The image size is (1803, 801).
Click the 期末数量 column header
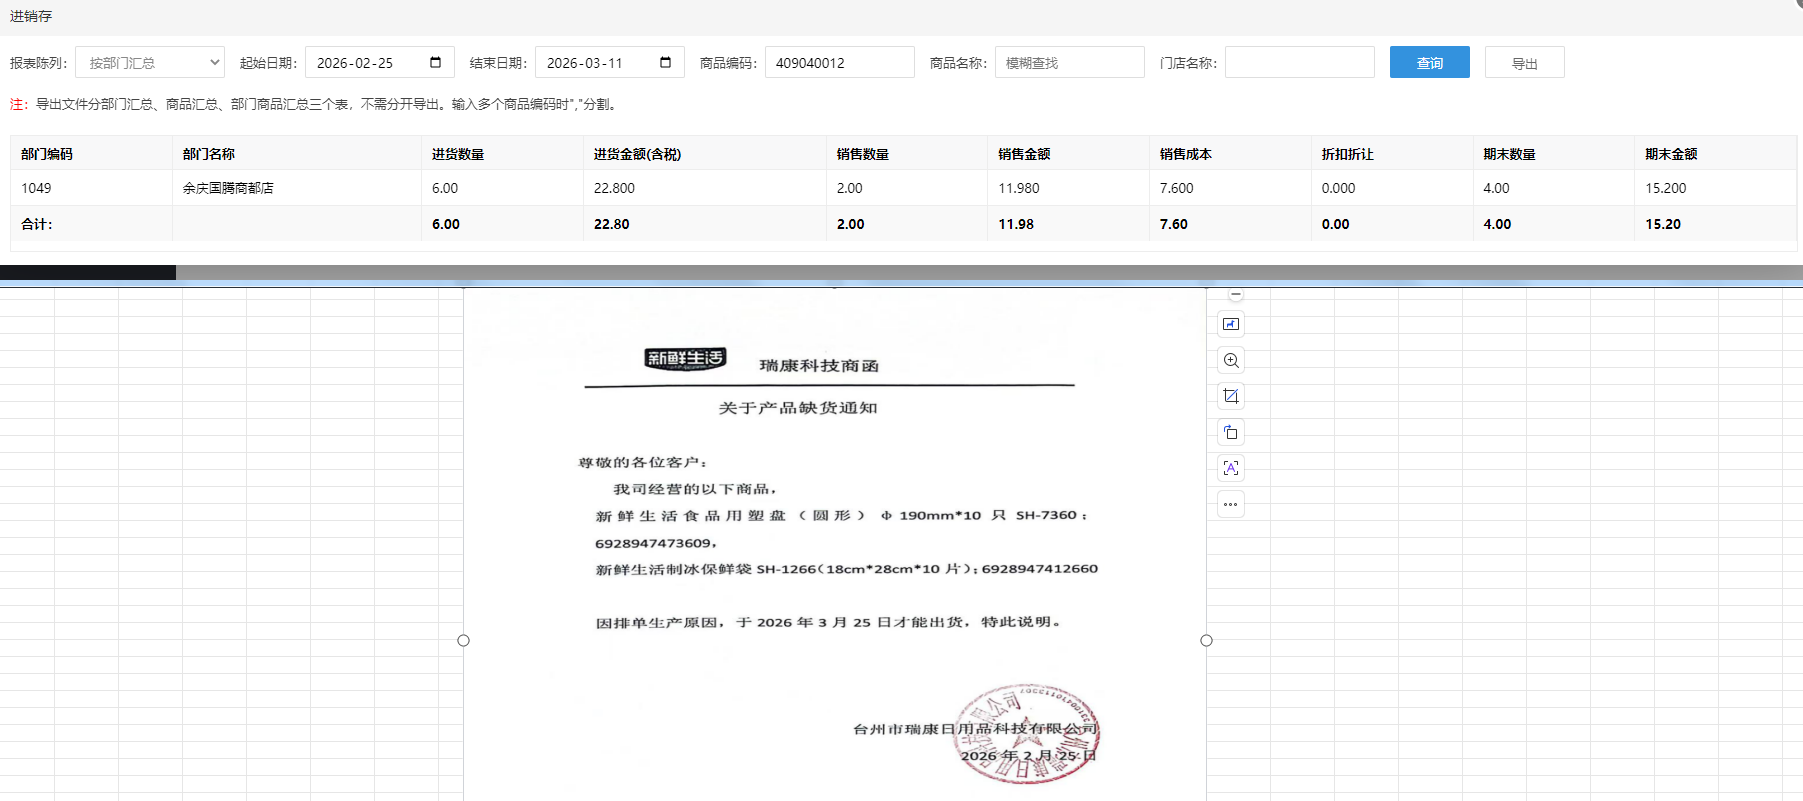(x=1509, y=154)
